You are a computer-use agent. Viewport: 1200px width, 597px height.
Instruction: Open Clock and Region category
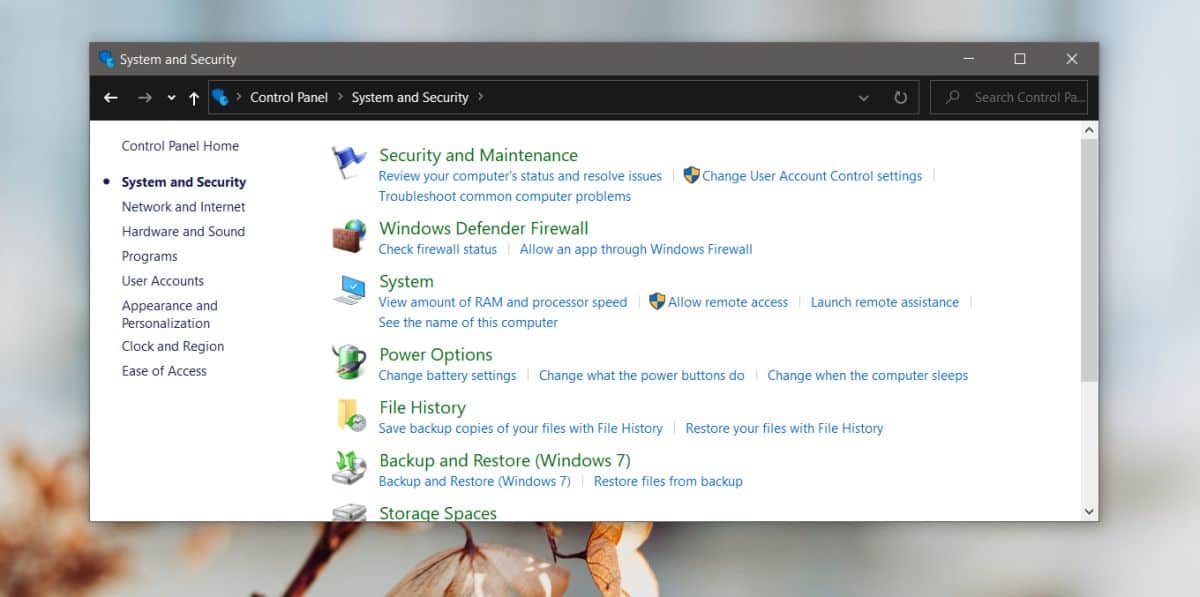(x=172, y=346)
